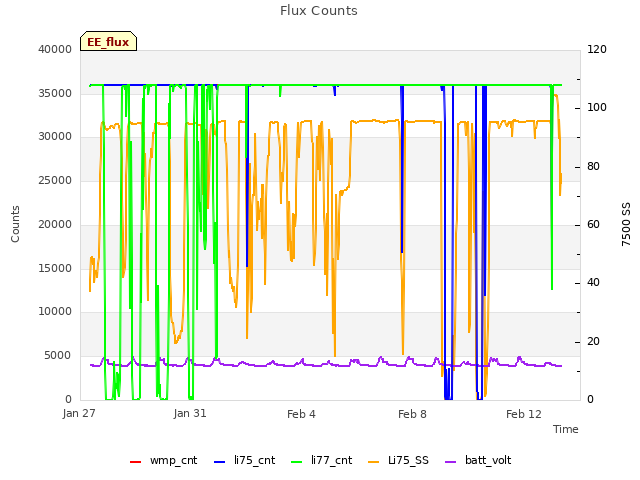Click the Feb 4 x-axis label
Screen dimensions: 640x480
pos(301,414)
